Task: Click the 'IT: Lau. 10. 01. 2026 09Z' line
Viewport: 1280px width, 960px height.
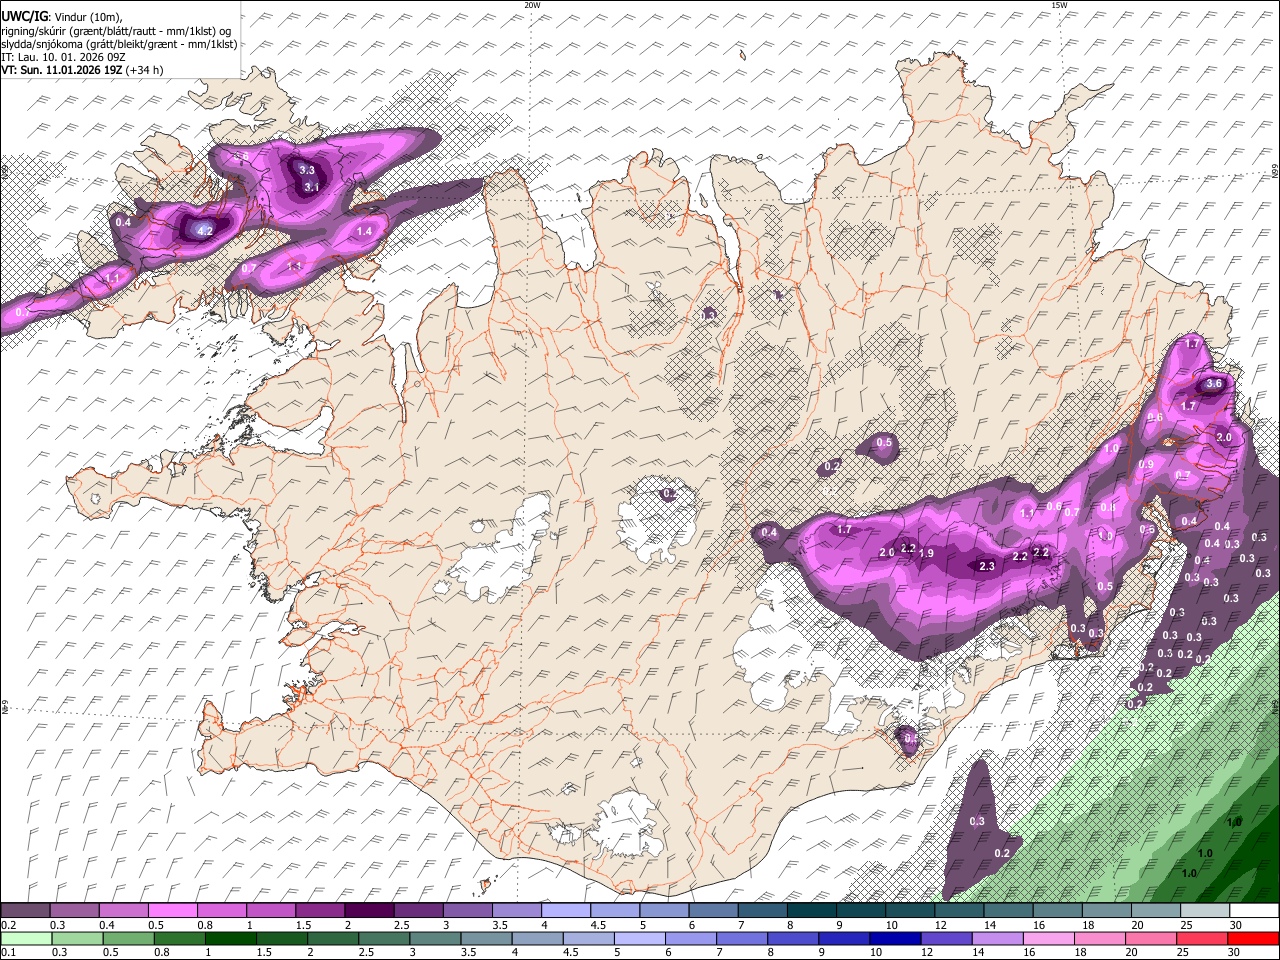Action: 63,57
